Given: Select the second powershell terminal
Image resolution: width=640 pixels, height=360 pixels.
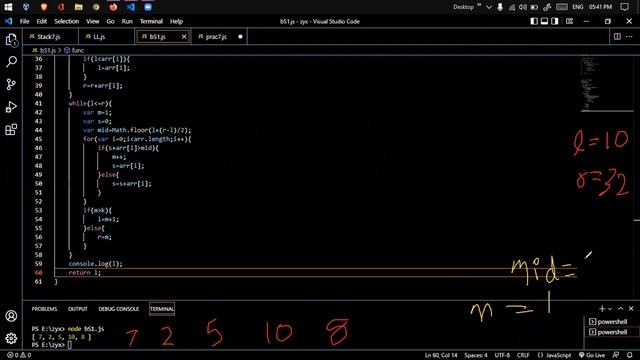Looking at the screenshot, I should pos(608,332).
